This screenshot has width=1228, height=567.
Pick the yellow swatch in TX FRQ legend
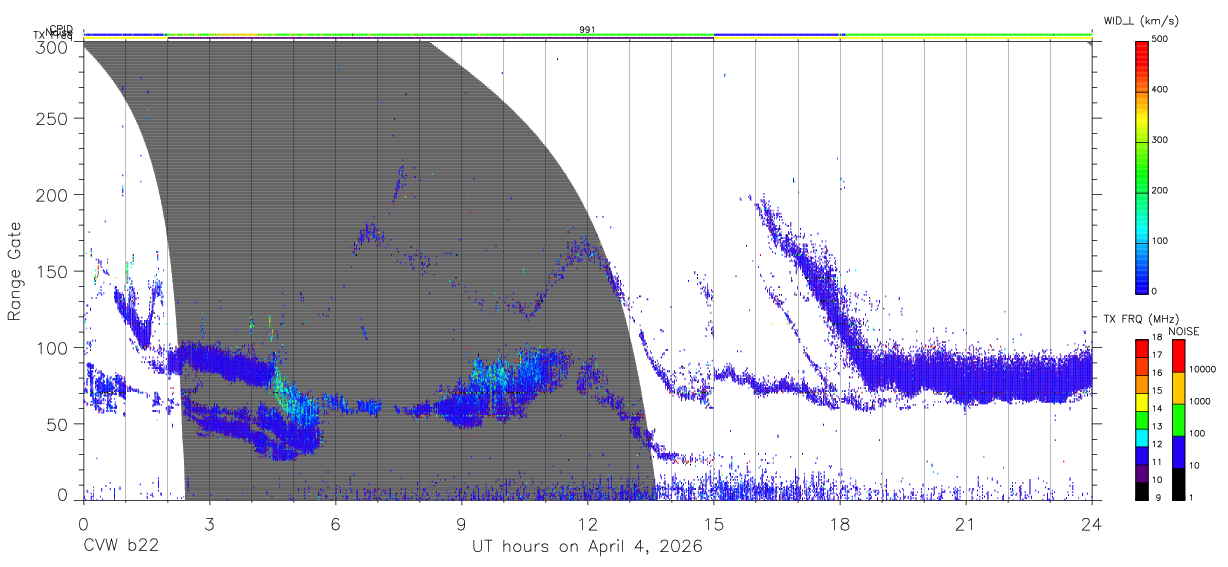(1142, 400)
